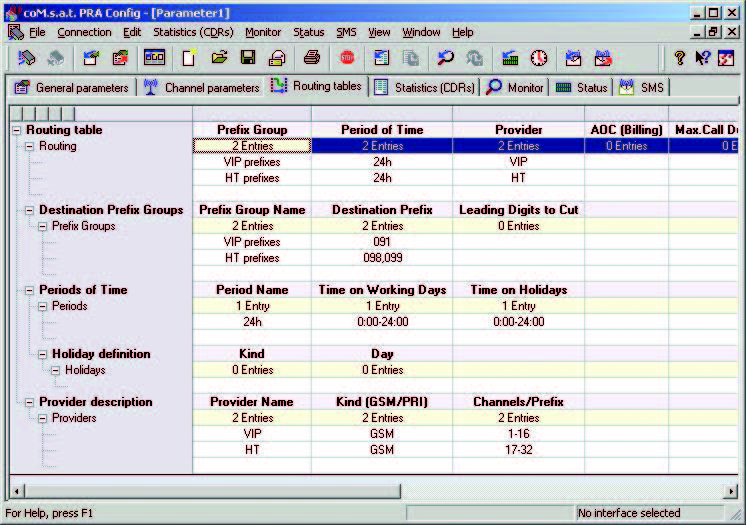The height and width of the screenshot is (525, 746).
Task: Collapse the Periods of Time node
Action: click(29, 290)
